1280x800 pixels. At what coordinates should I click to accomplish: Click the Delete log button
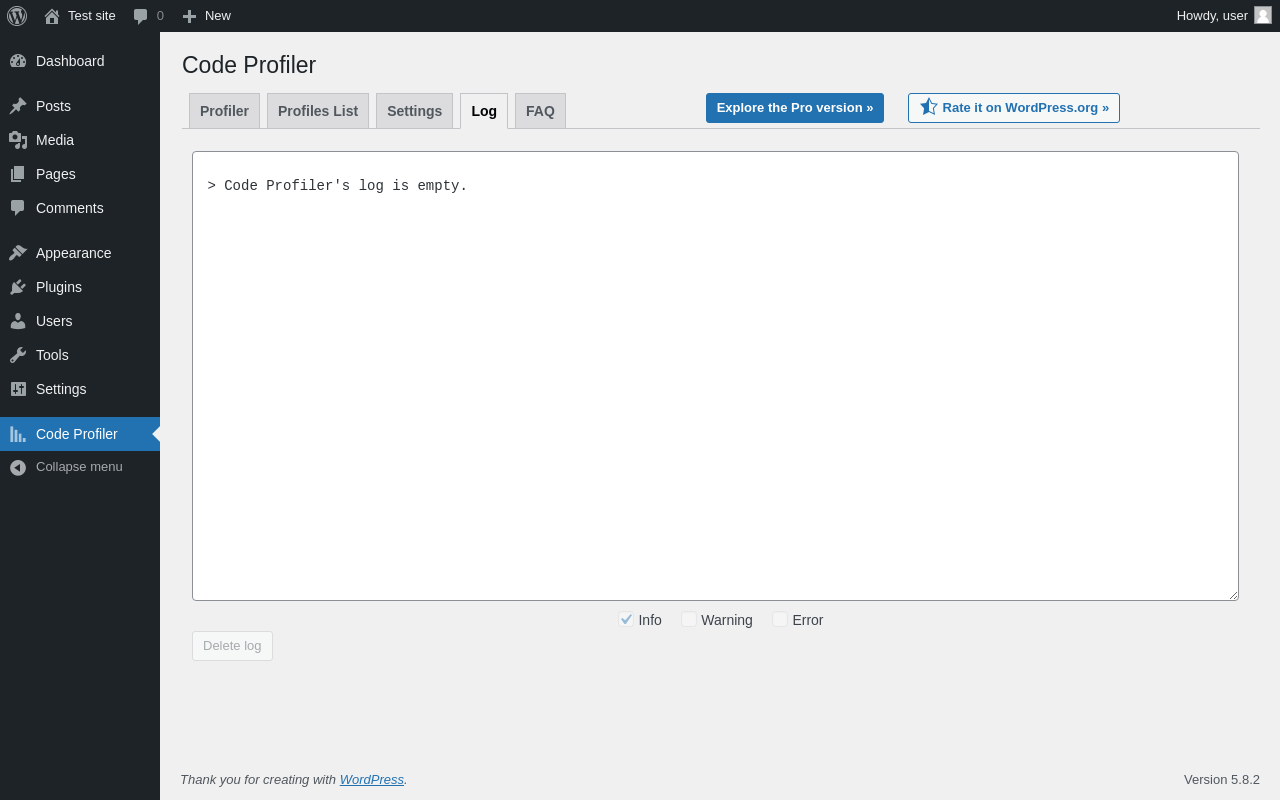tap(232, 646)
